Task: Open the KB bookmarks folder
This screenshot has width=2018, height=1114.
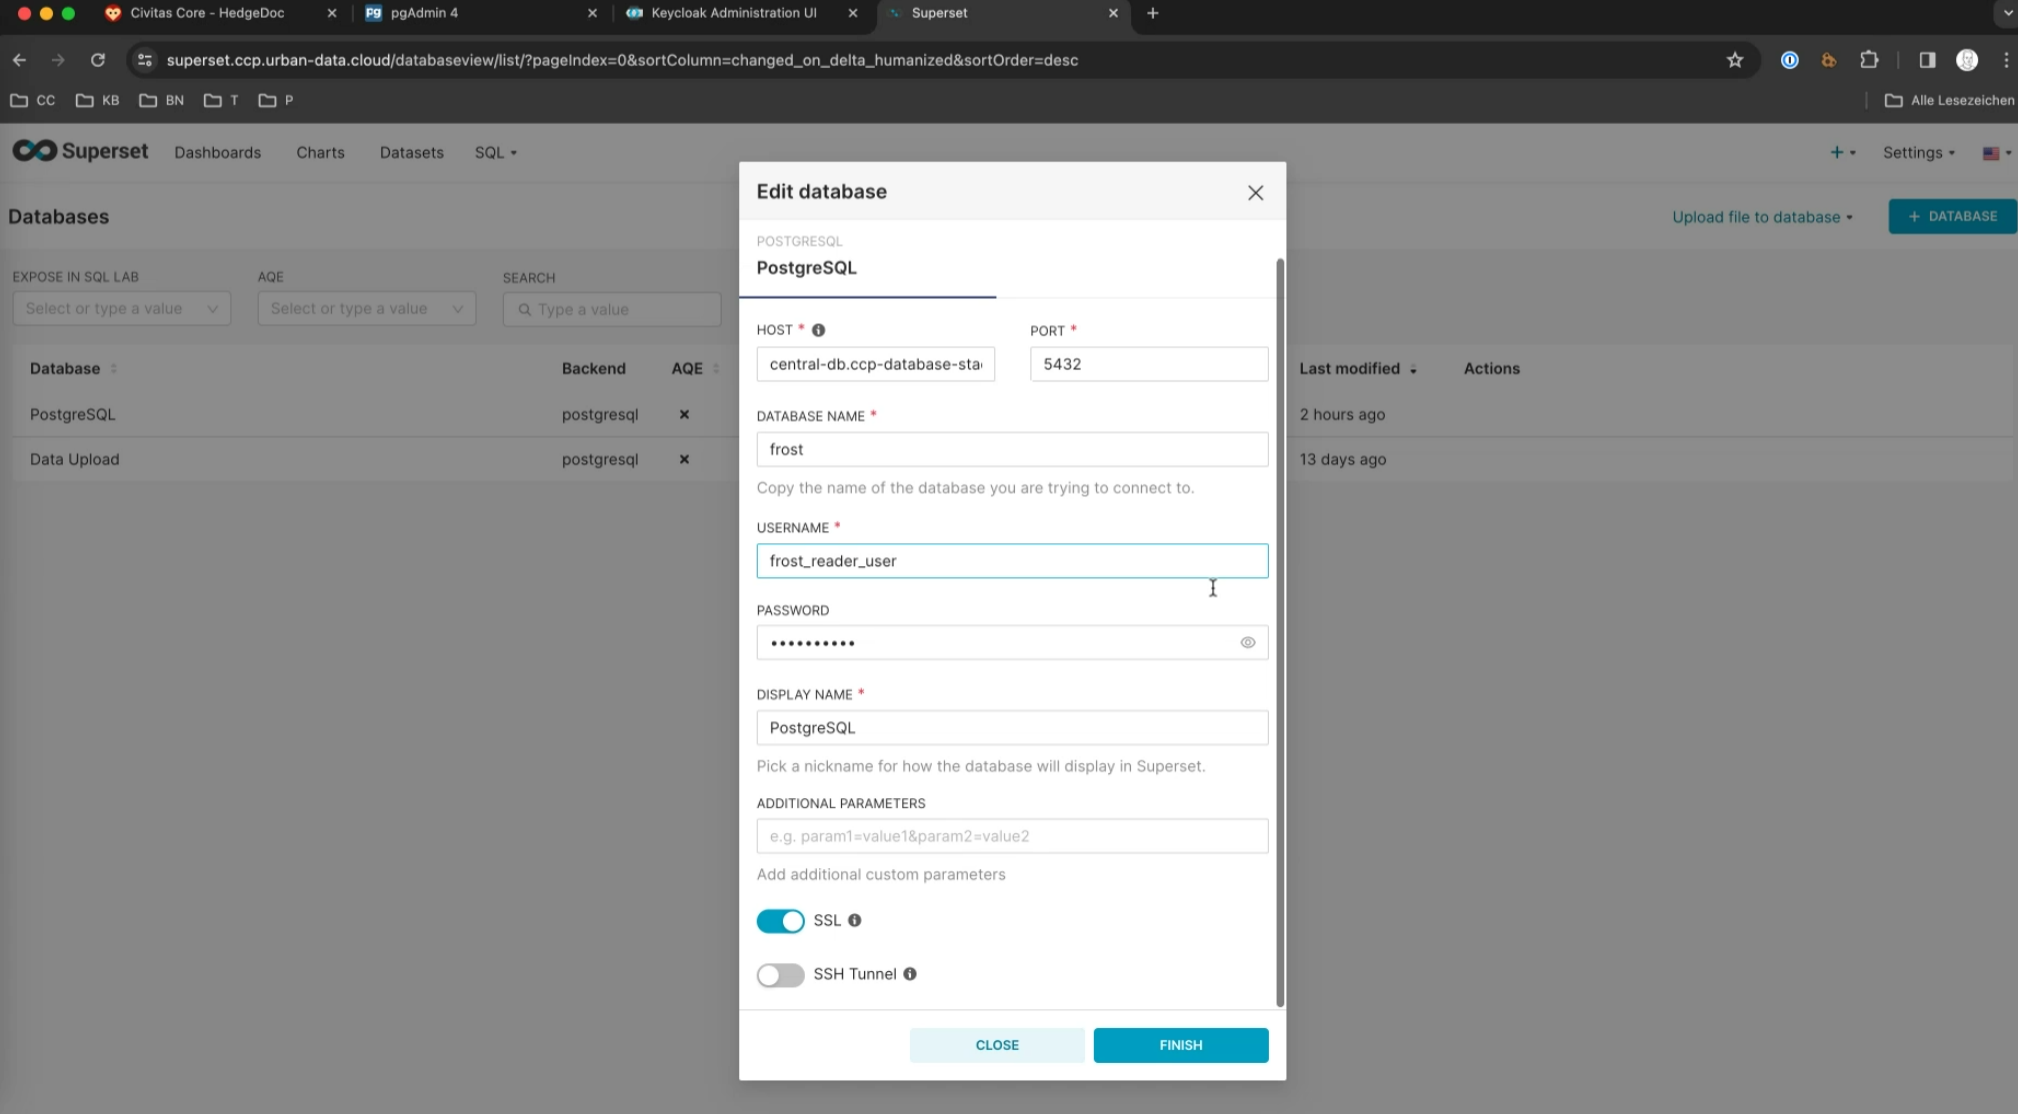Action: tap(98, 100)
